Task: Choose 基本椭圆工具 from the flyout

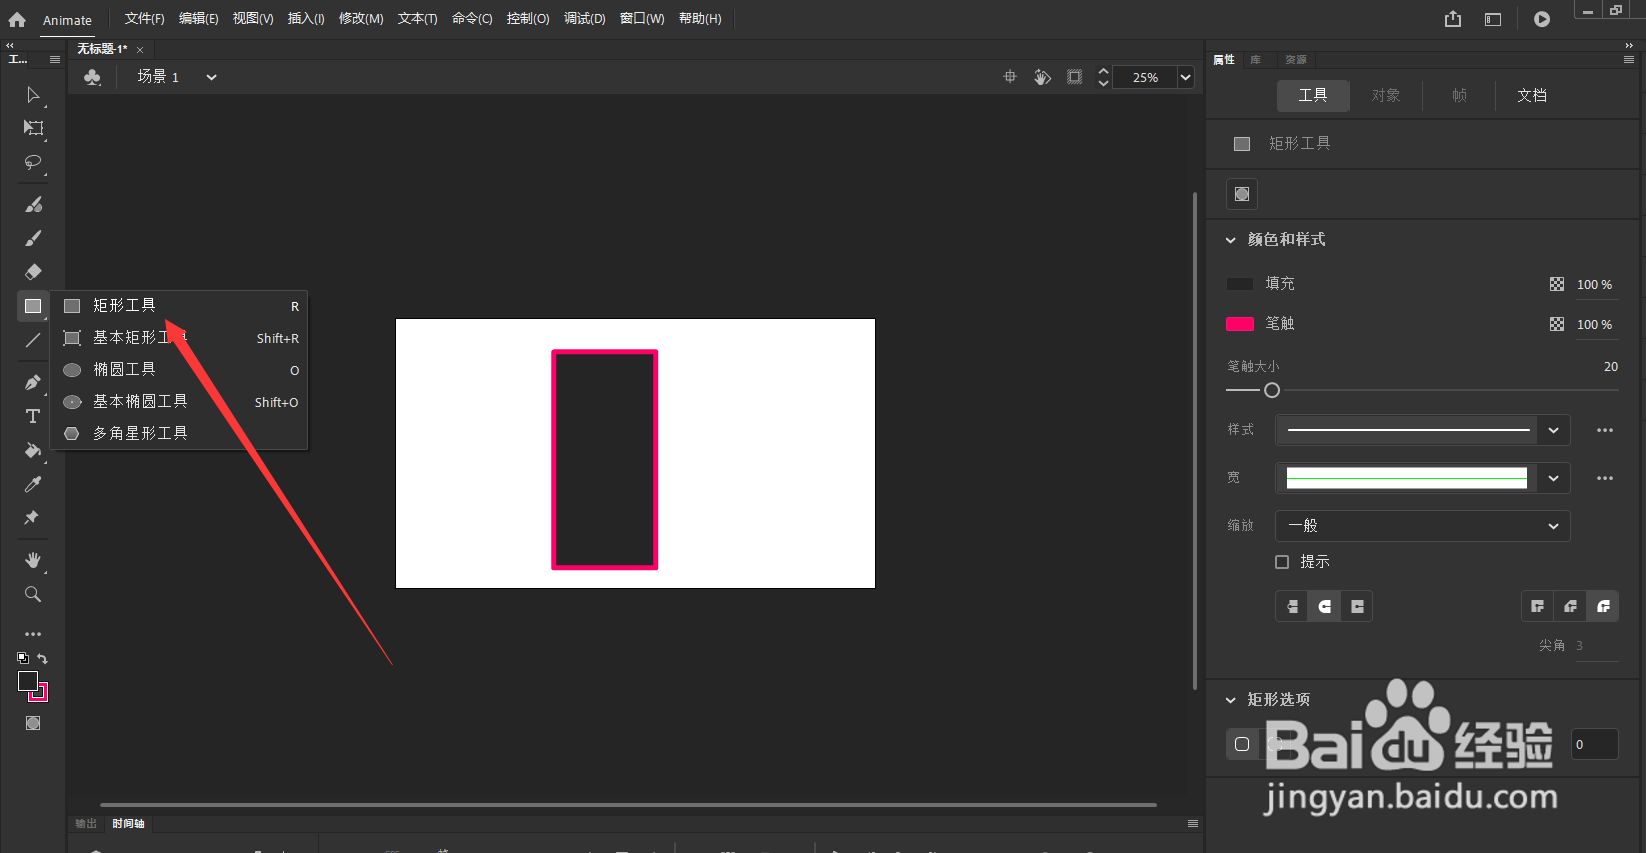Action: (180, 402)
